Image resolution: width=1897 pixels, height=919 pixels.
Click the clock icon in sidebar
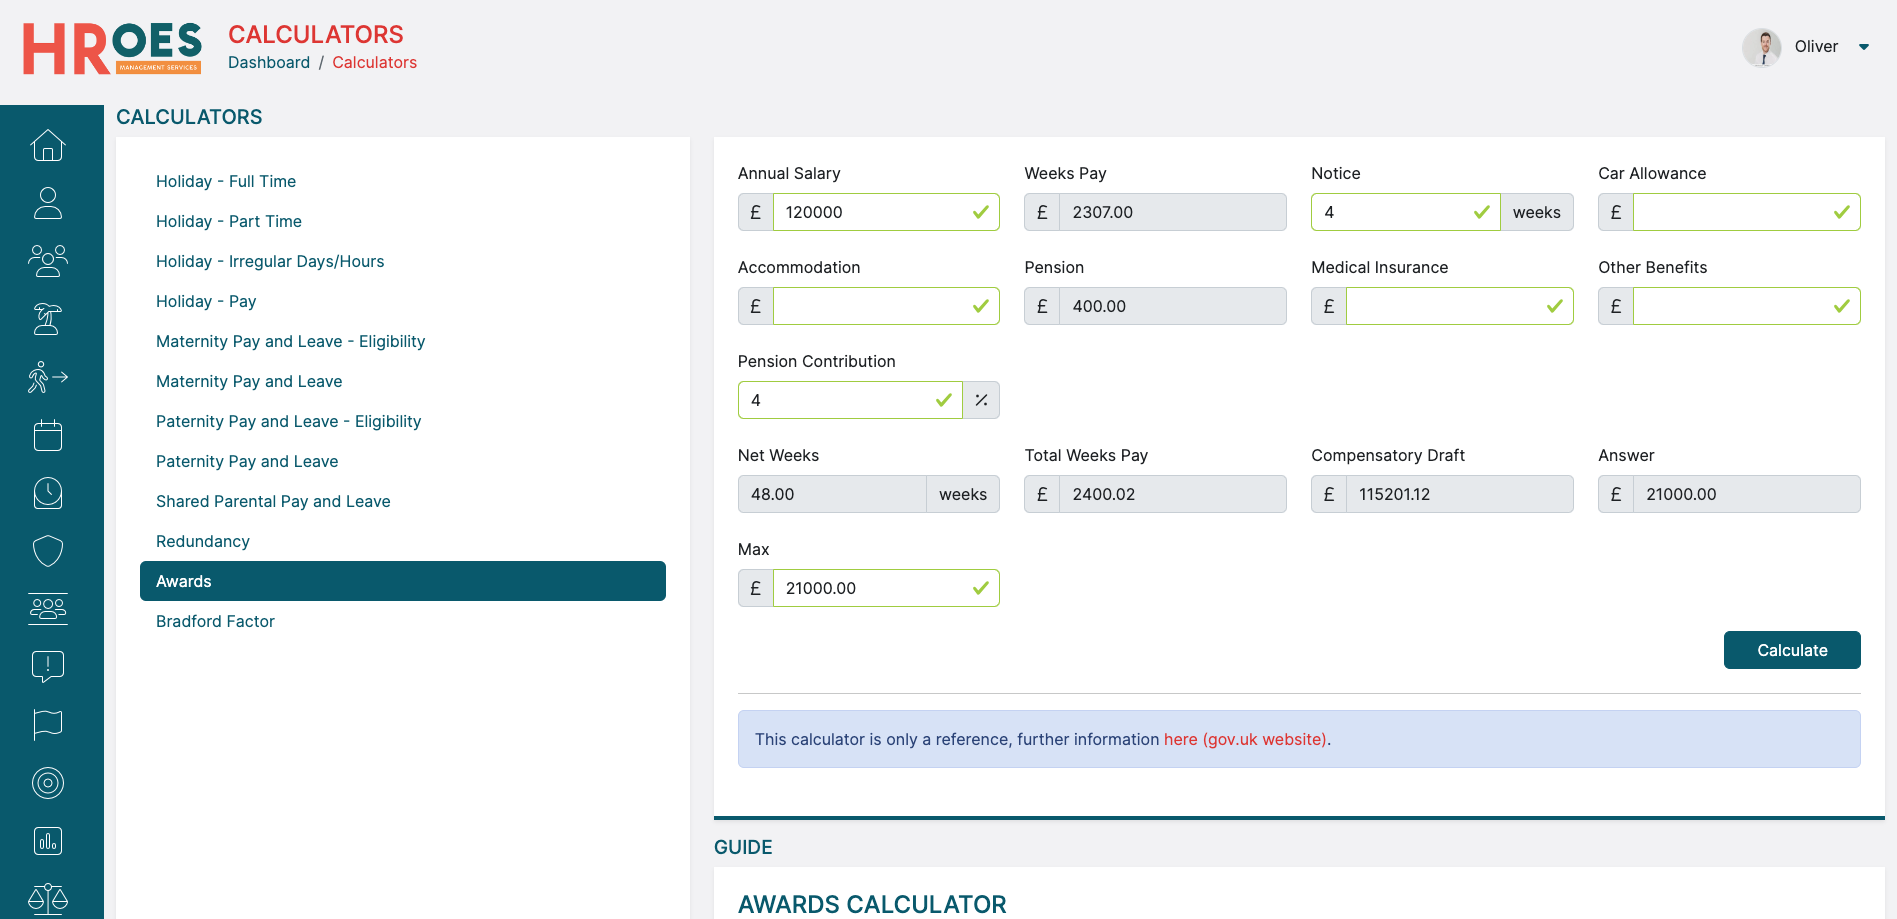[48, 493]
